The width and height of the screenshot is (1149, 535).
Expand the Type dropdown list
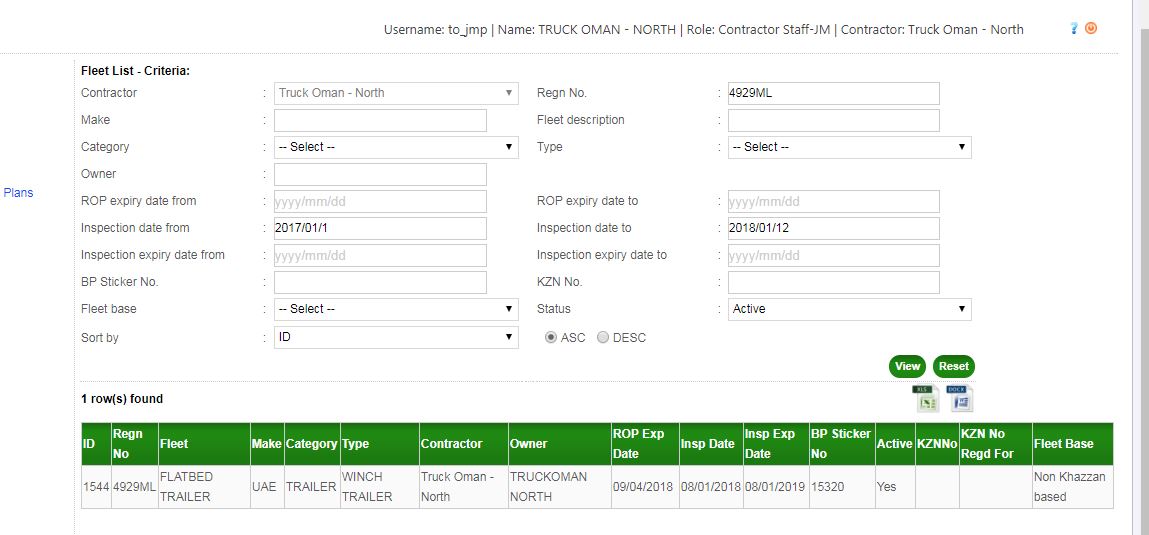(849, 147)
